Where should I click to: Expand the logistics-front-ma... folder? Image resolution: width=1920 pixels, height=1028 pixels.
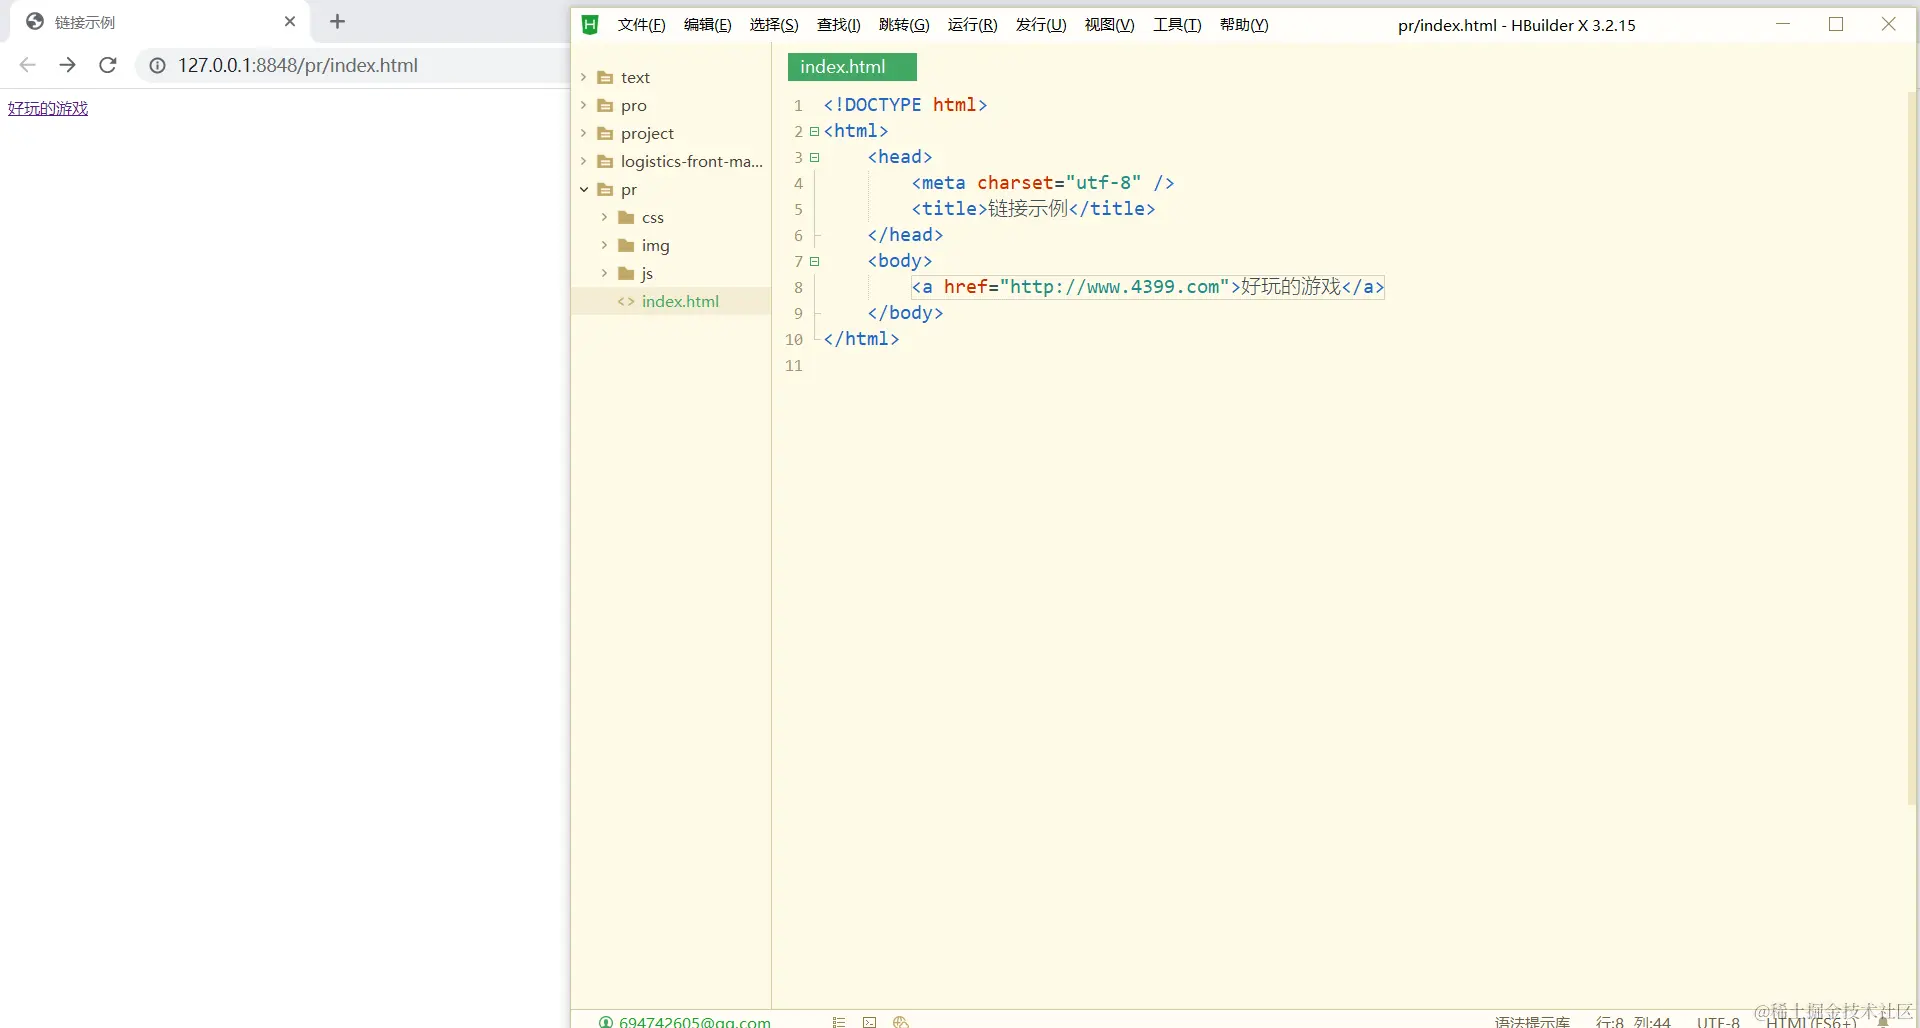point(583,161)
